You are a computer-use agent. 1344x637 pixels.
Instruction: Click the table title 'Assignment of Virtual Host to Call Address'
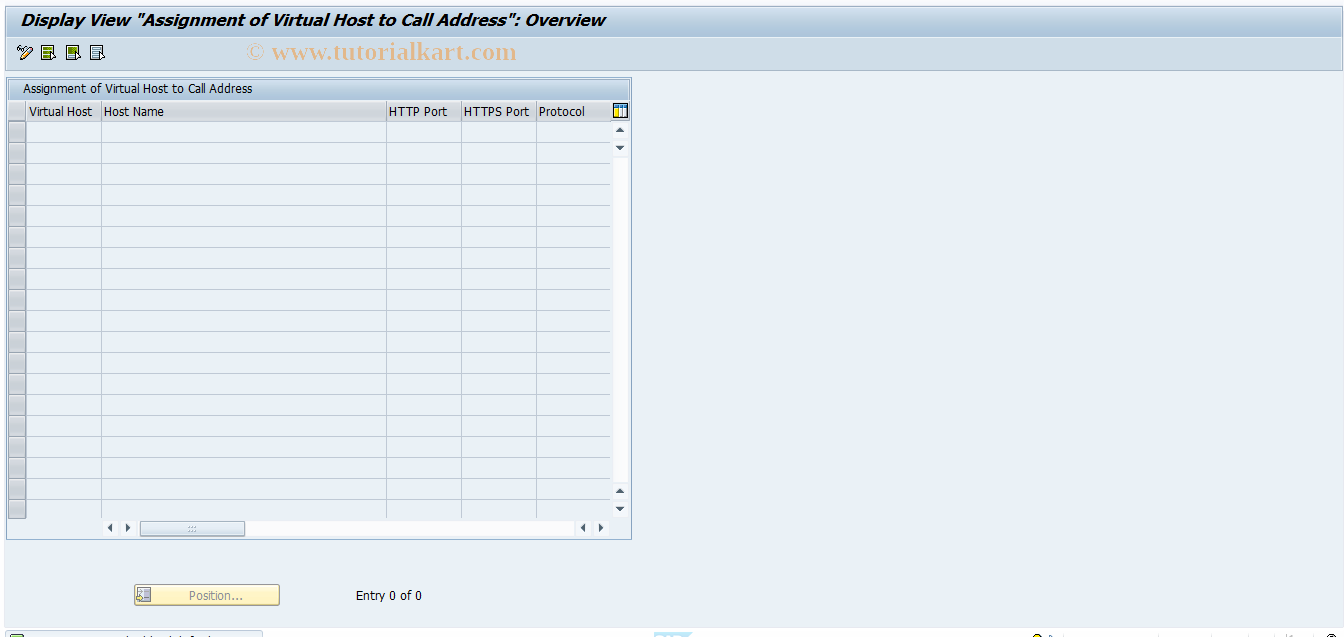(x=138, y=89)
